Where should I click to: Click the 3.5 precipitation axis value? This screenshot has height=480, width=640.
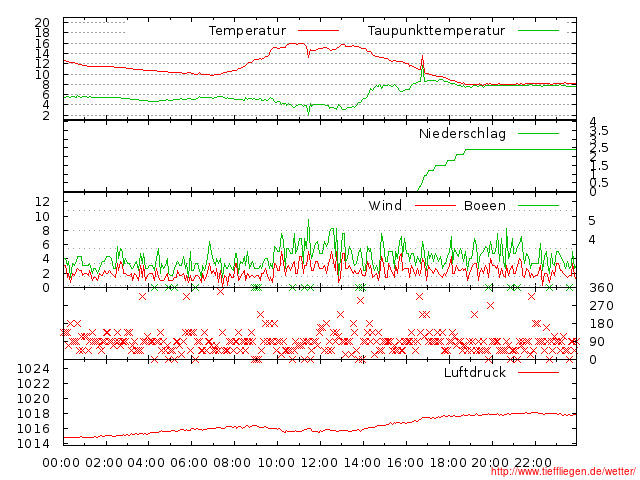[x=599, y=131]
